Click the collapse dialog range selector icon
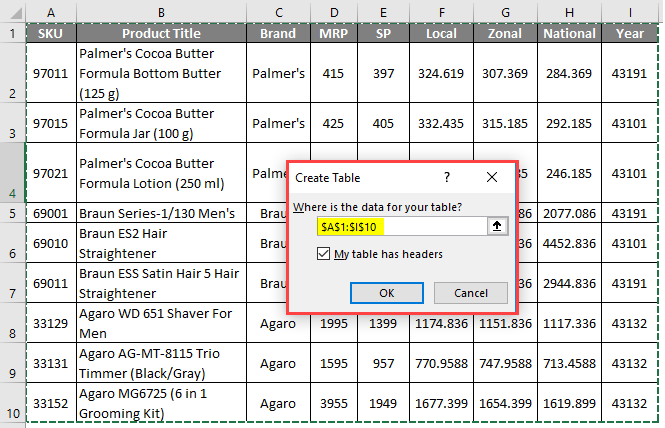Image resolution: width=665 pixels, height=428 pixels. (x=497, y=227)
